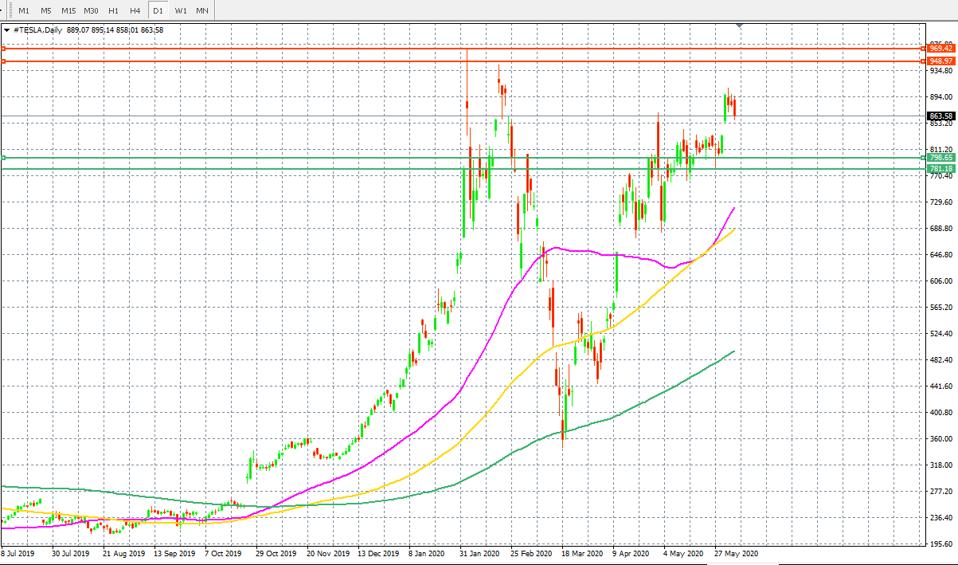
Task: Toggle the M15 timeframe
Action: tap(69, 10)
